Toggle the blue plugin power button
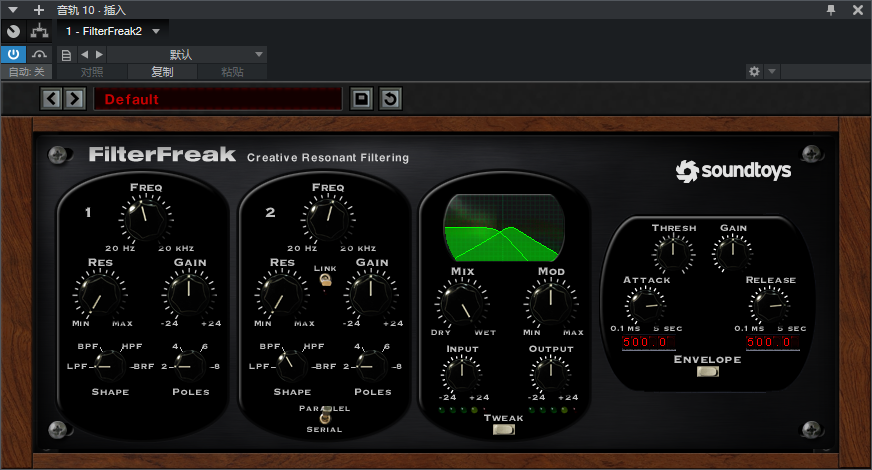This screenshot has width=872, height=470. click(x=13, y=55)
